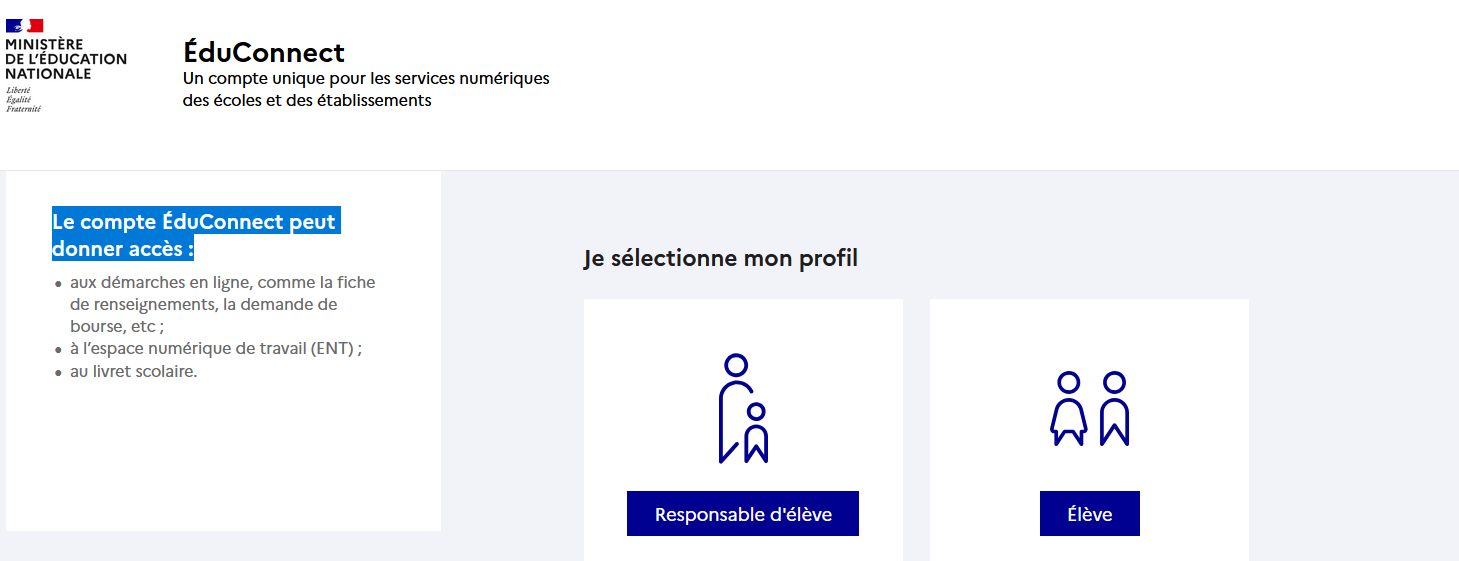Screen dimensions: 1459x561
Task: Click the "espace numérique de travail (ENT)" bullet item
Action: pos(216,349)
